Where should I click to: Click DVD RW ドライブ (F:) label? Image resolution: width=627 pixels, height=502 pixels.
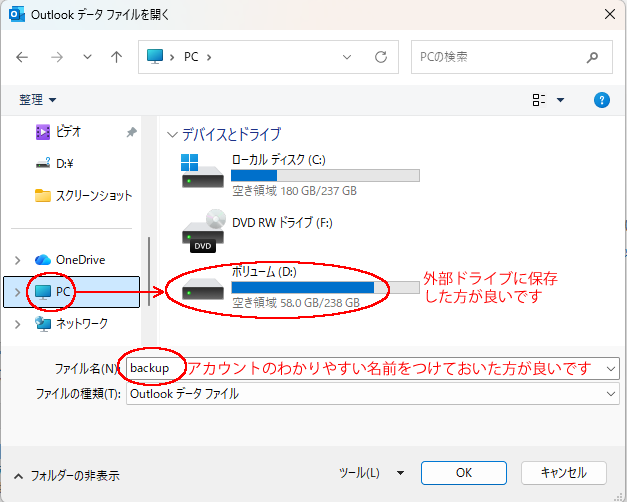282,222
